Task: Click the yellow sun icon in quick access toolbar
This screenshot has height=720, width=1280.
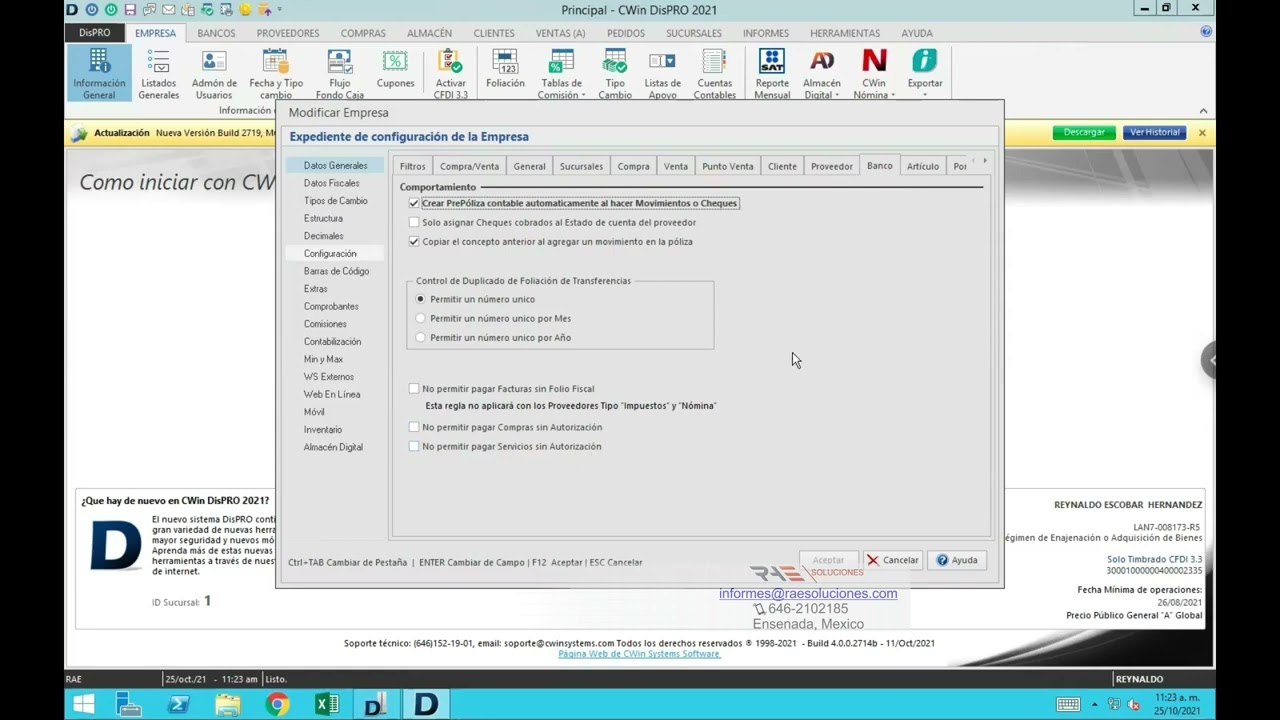Action: click(x=245, y=9)
